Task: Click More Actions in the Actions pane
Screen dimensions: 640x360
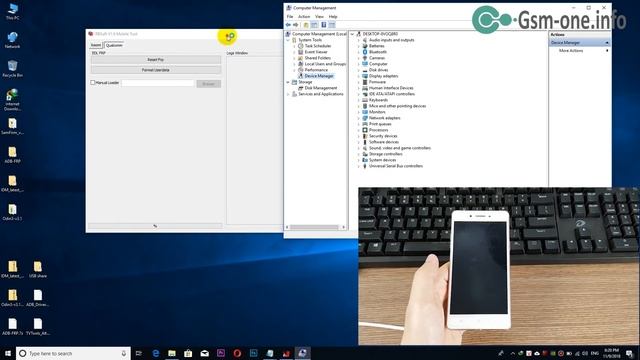Action: 571,51
